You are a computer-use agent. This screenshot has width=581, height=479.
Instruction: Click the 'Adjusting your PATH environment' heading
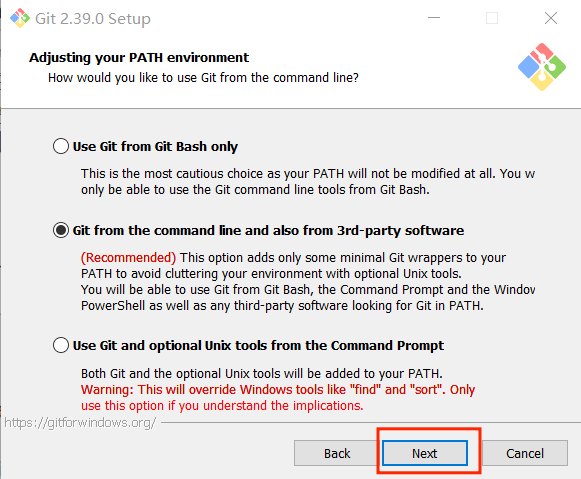(139, 58)
